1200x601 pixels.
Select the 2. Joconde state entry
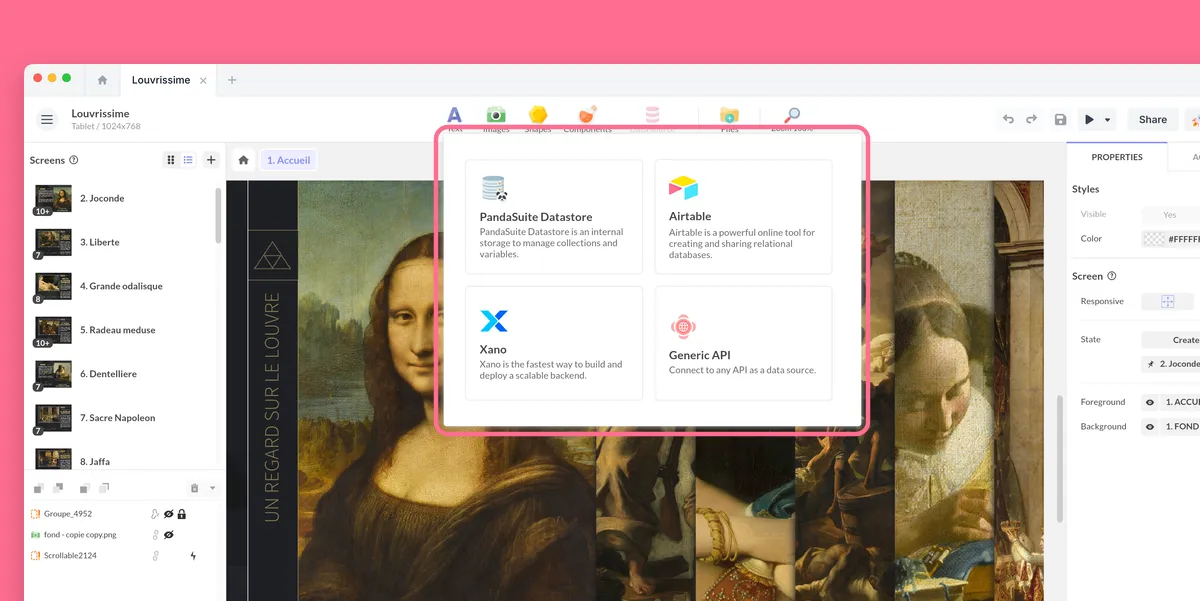[x=1171, y=364]
